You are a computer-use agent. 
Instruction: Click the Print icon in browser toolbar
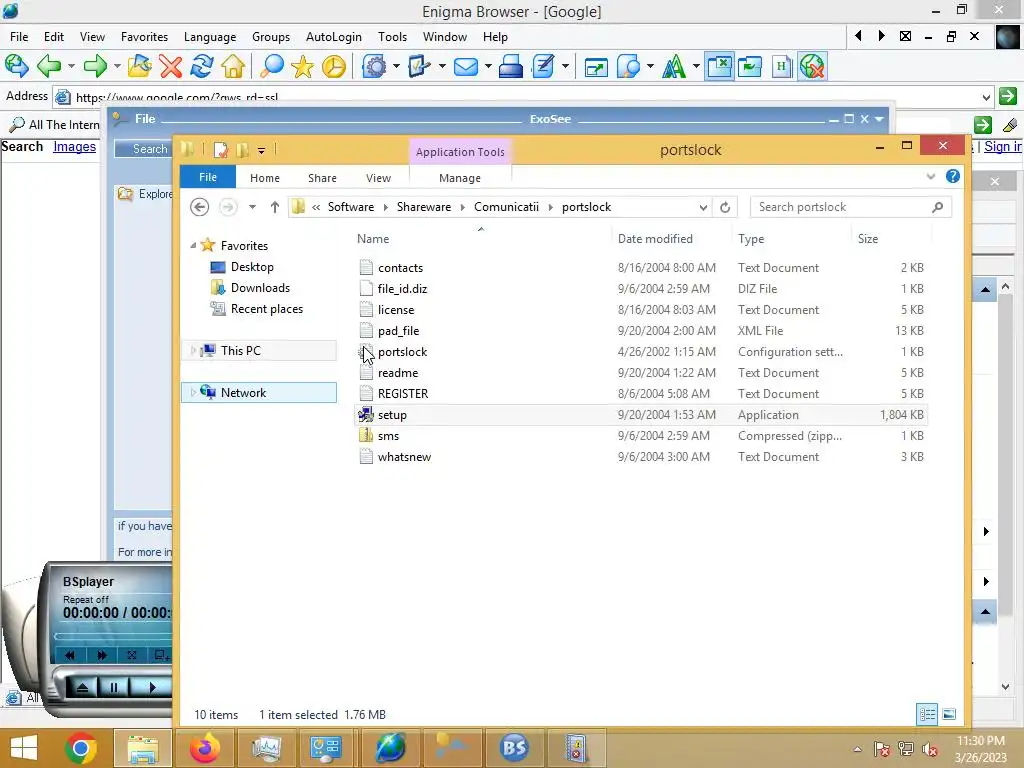(511, 66)
